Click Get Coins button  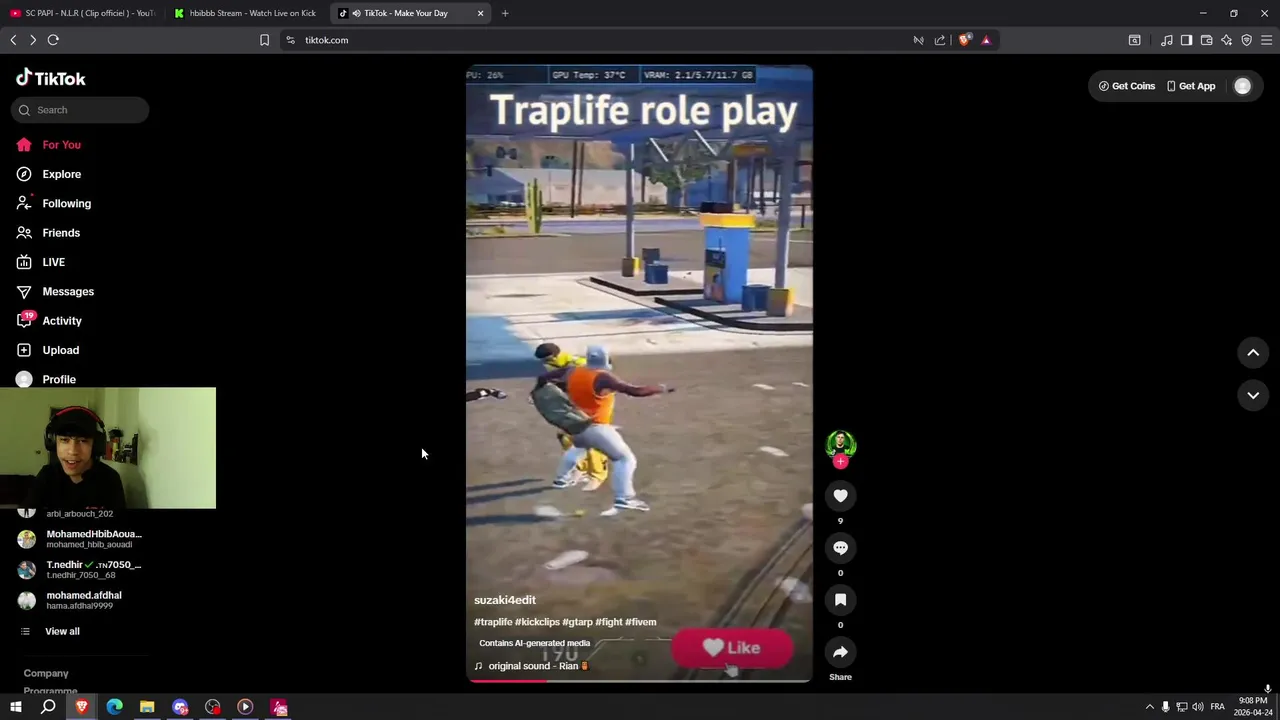click(1127, 86)
